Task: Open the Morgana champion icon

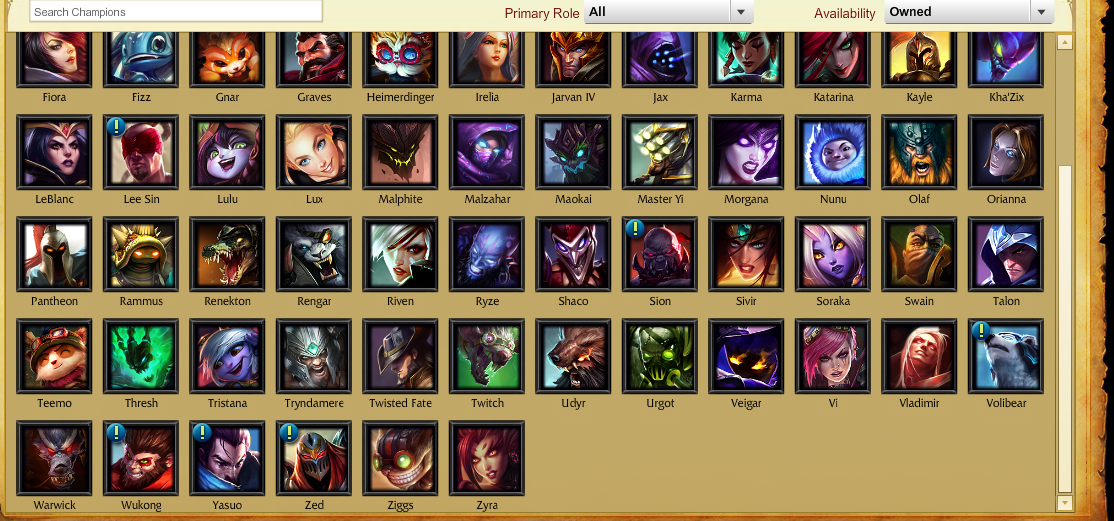Action: (747, 152)
